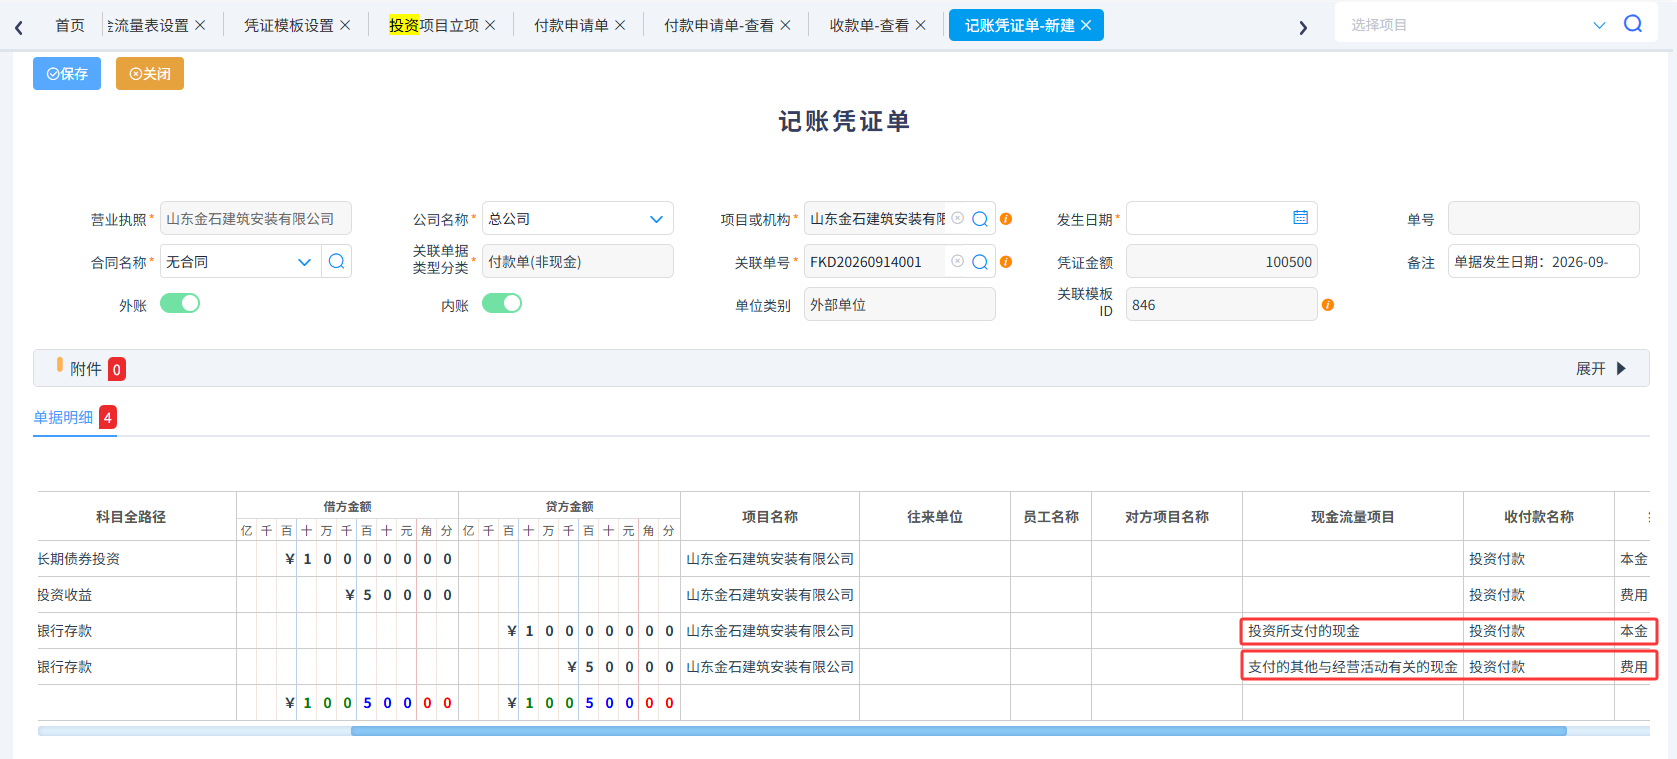Close the 记账凭证单-新建 tab
The image size is (1677, 759).
click(x=1086, y=25)
